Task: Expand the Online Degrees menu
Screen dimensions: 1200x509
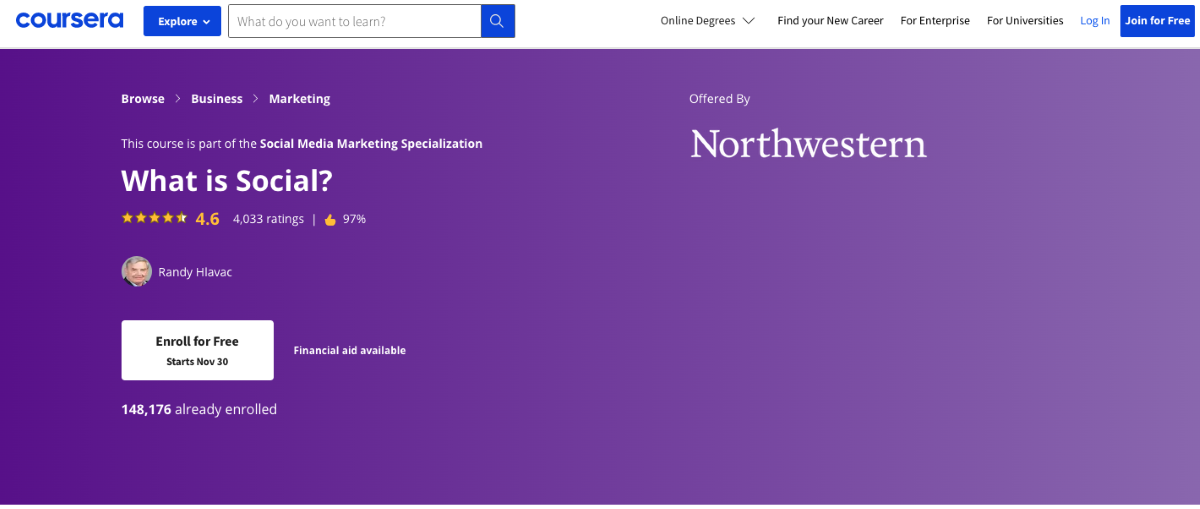Action: click(707, 21)
